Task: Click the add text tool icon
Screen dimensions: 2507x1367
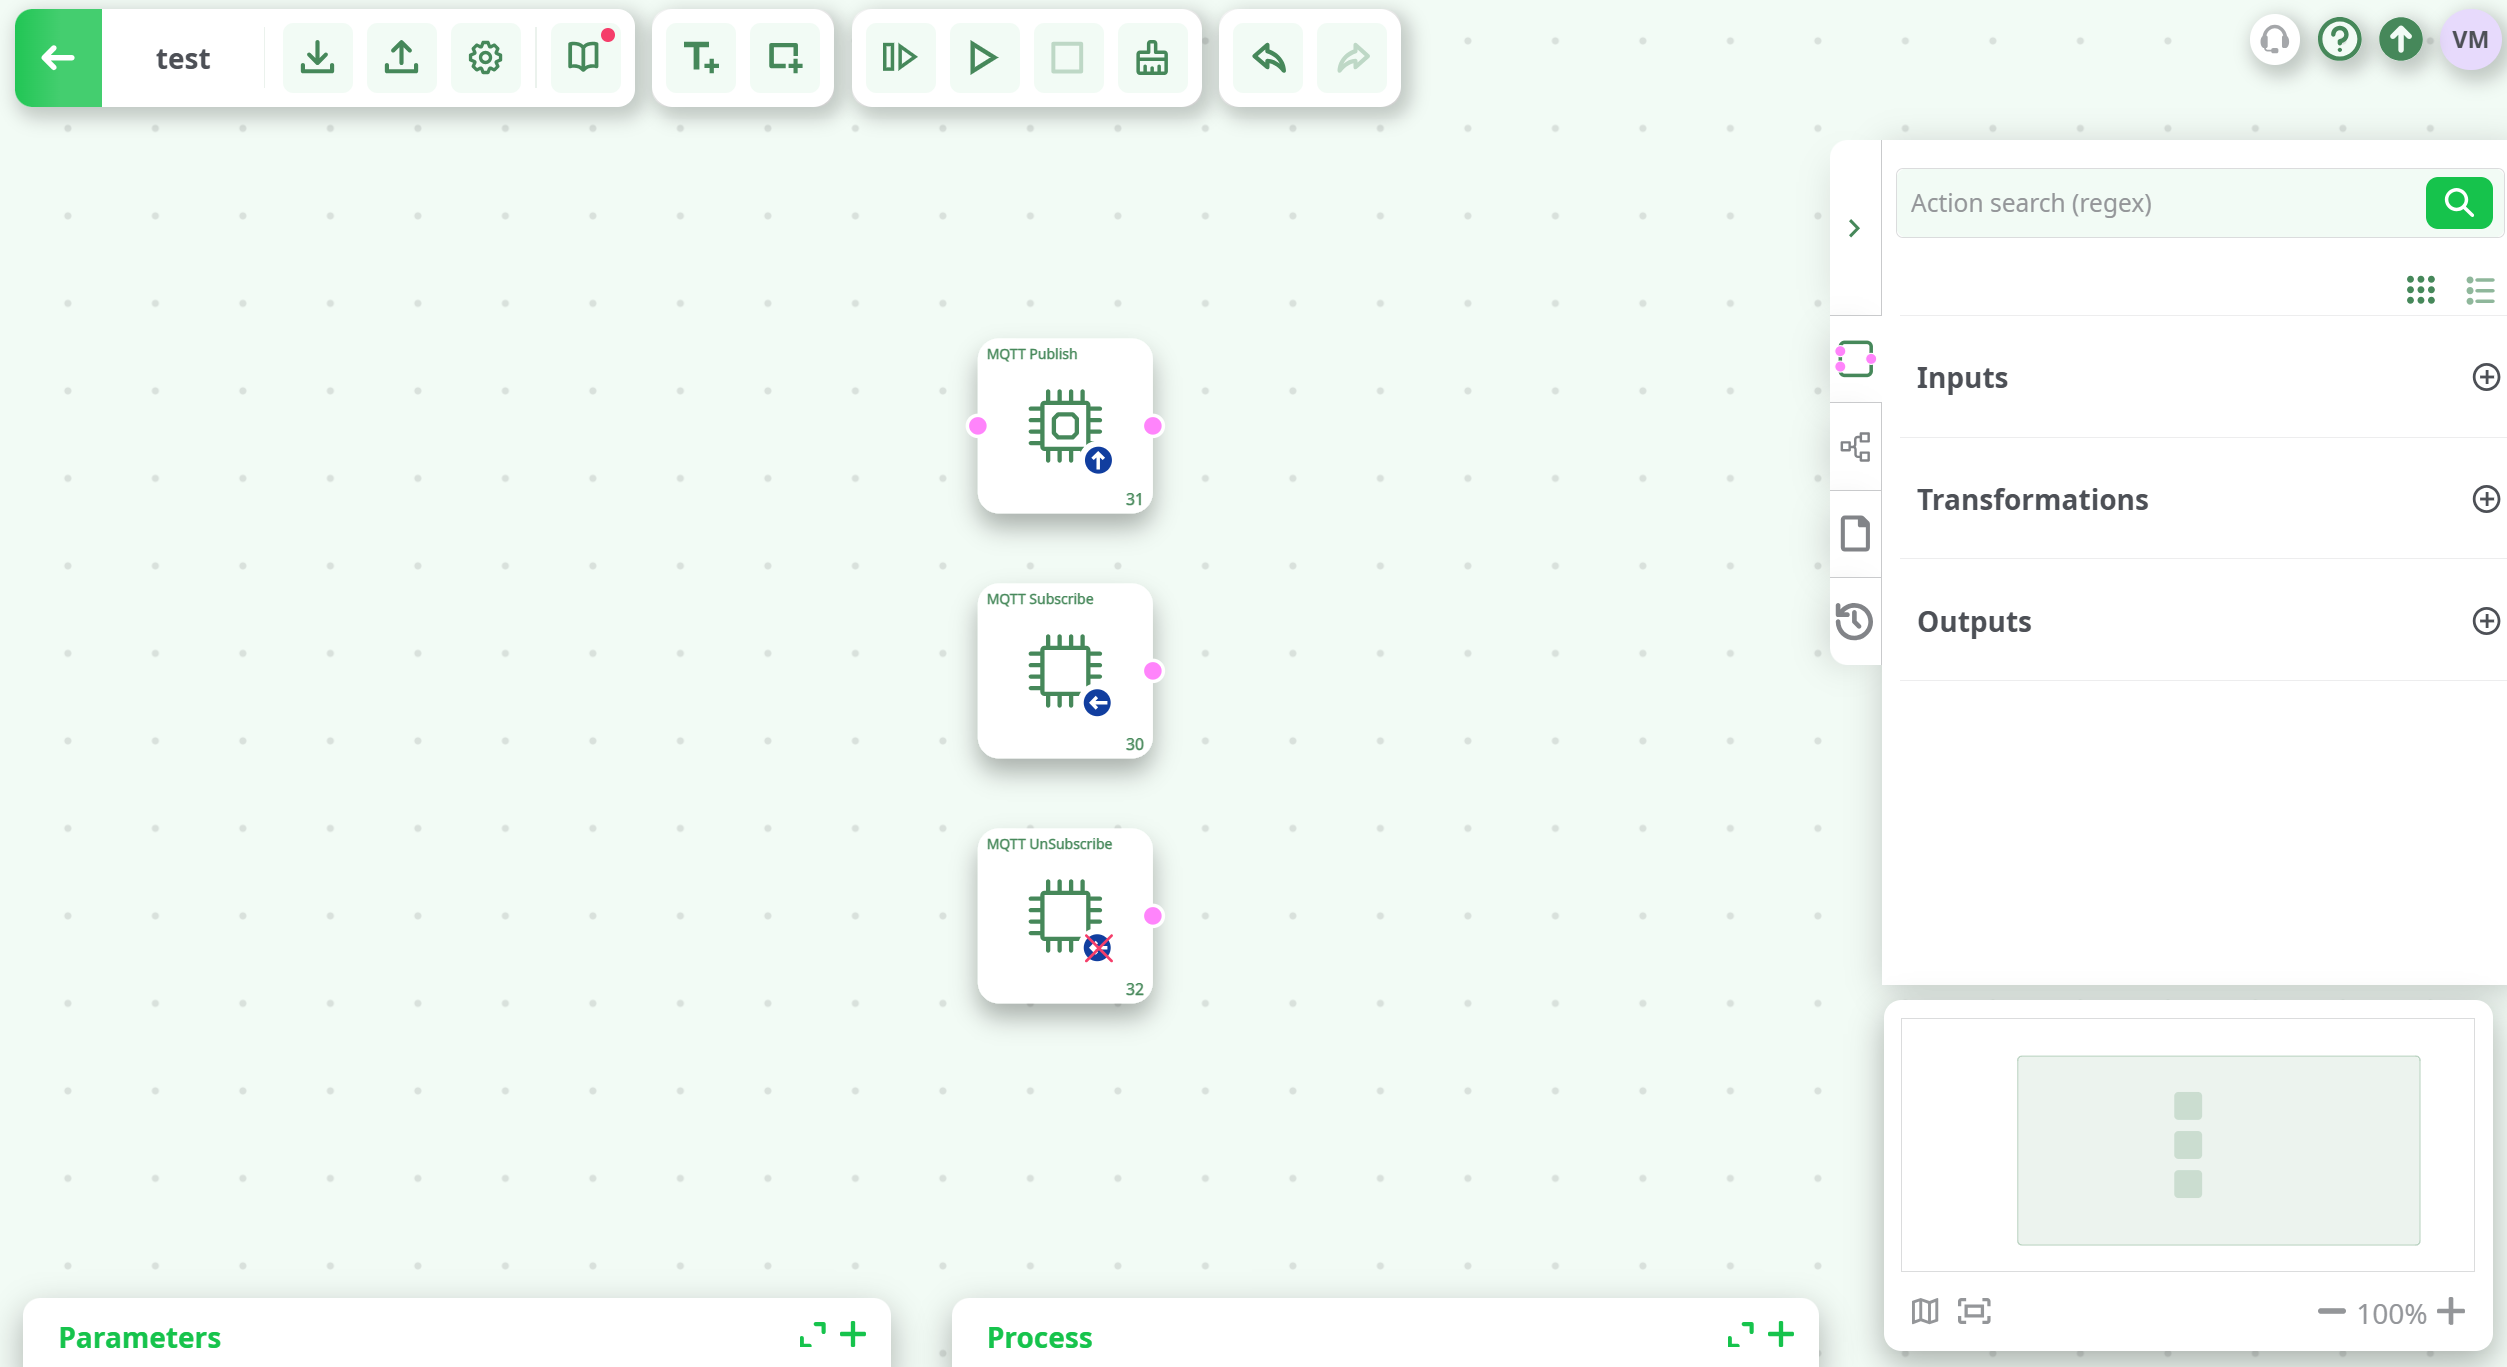Action: click(x=700, y=58)
